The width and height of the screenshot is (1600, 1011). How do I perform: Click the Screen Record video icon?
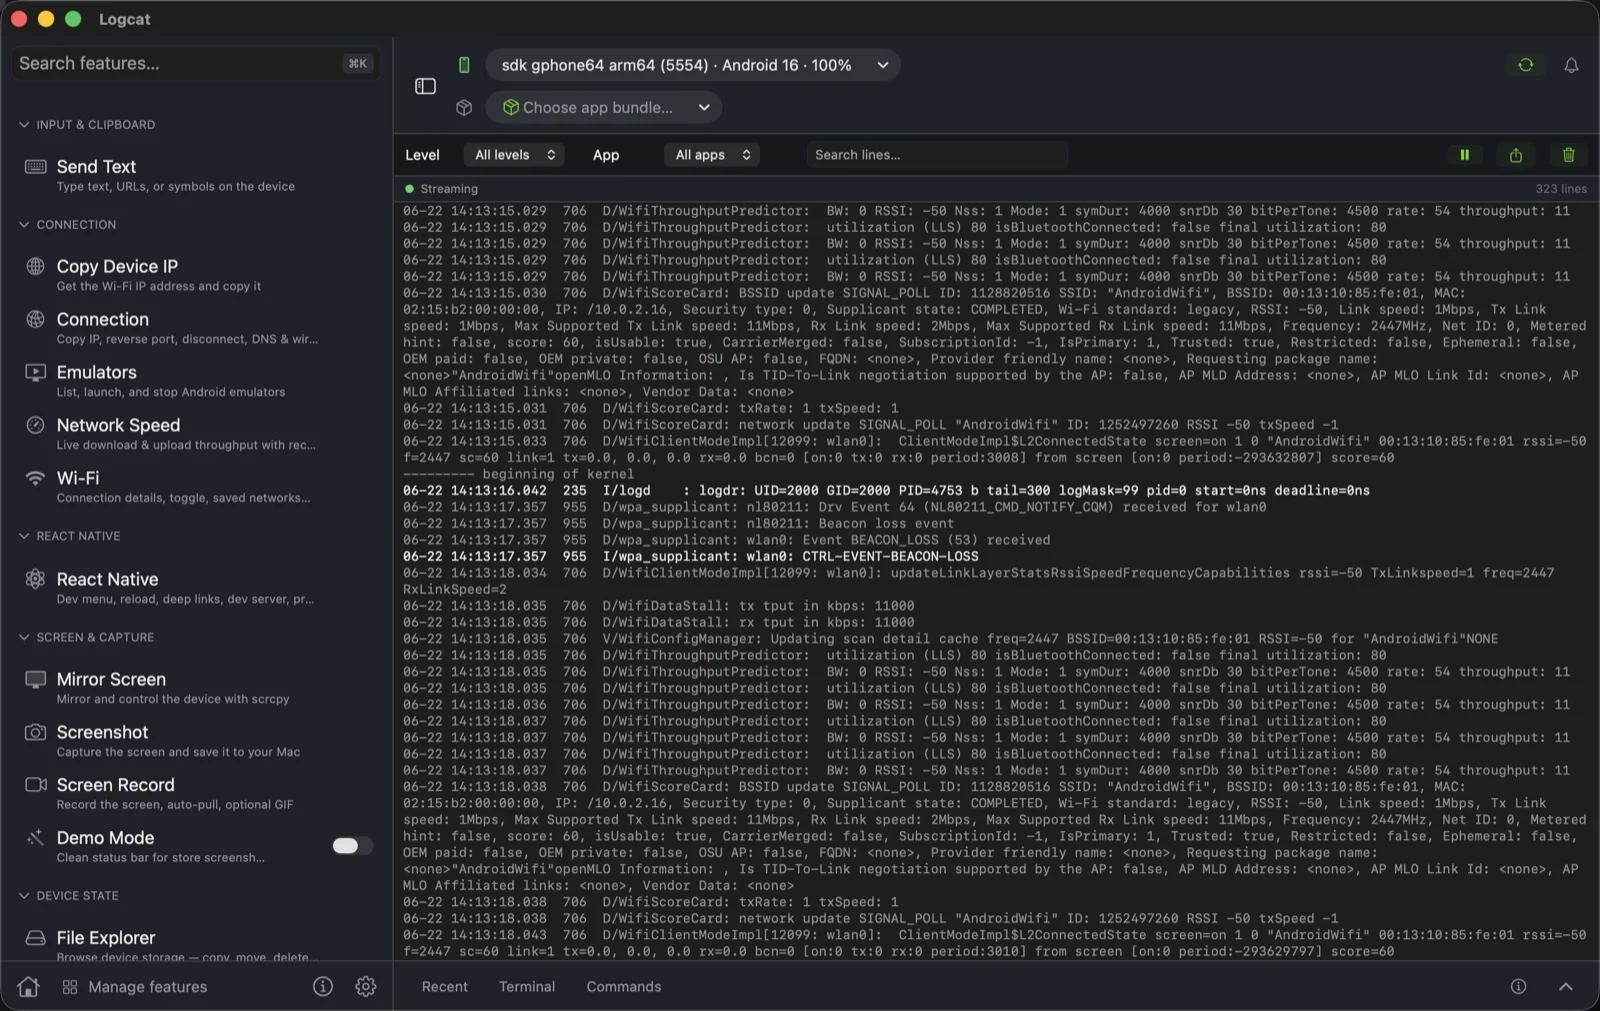[35, 785]
